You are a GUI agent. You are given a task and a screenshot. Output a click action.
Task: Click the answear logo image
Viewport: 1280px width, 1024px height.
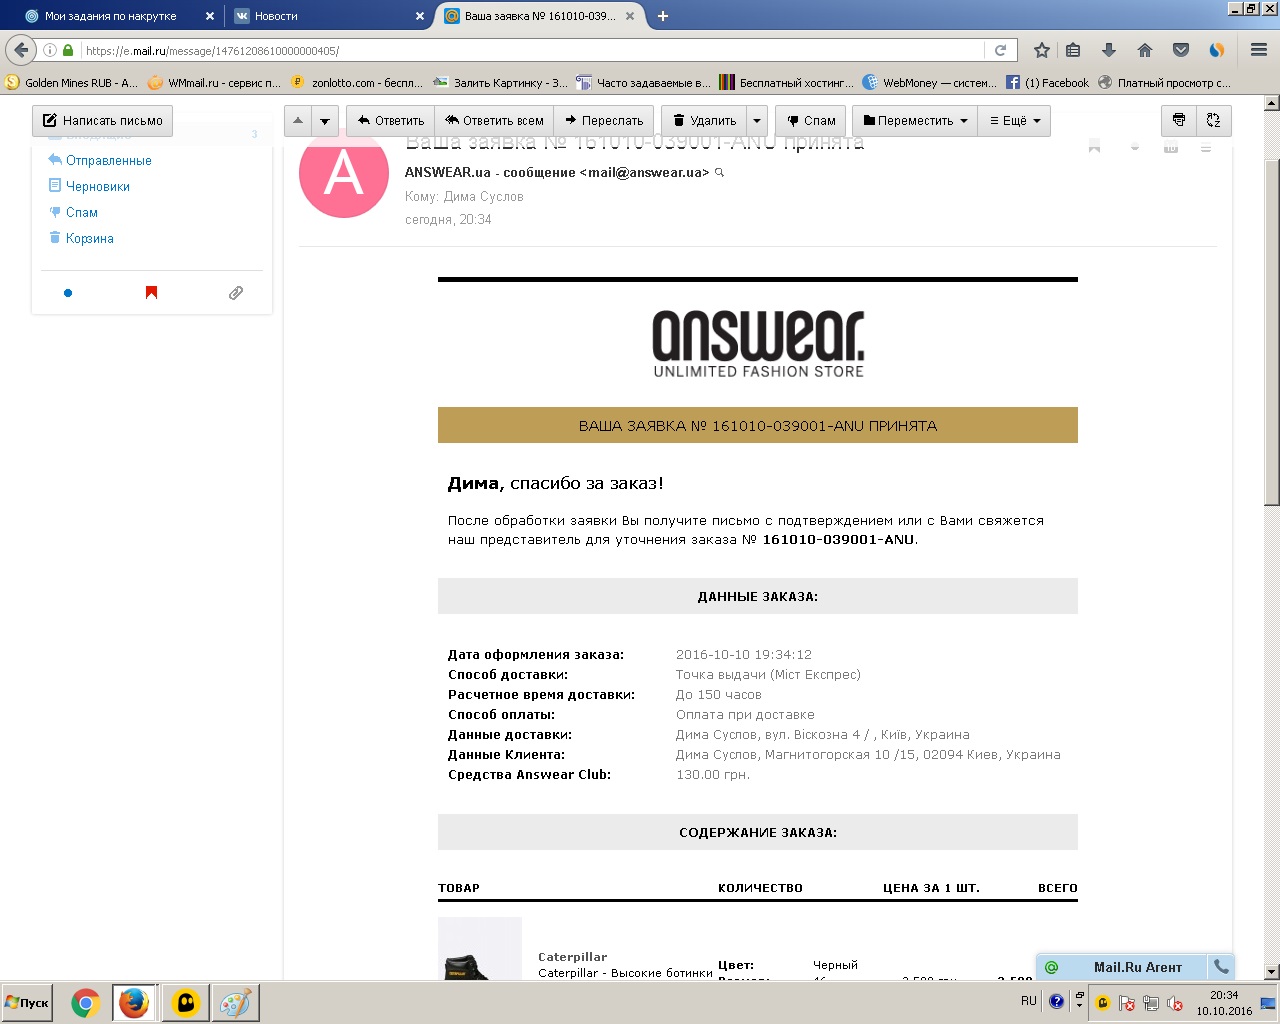click(x=758, y=344)
